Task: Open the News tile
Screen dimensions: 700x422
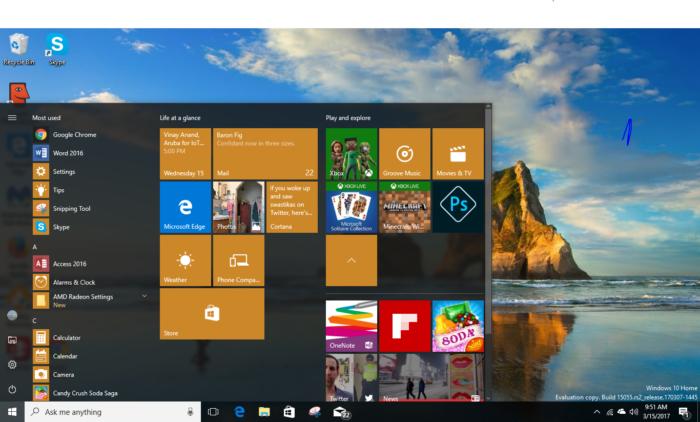Action: (431, 378)
